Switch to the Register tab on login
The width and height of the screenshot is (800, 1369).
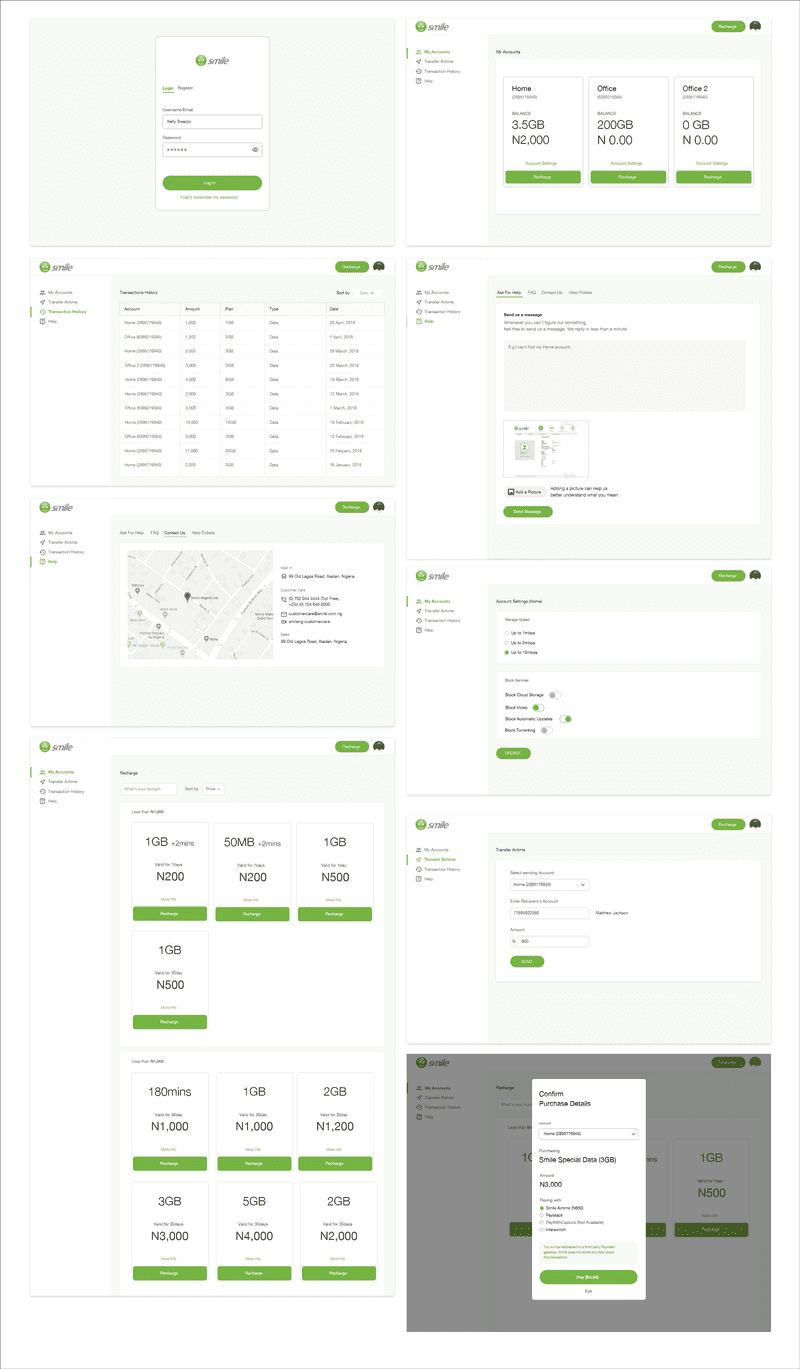186,88
